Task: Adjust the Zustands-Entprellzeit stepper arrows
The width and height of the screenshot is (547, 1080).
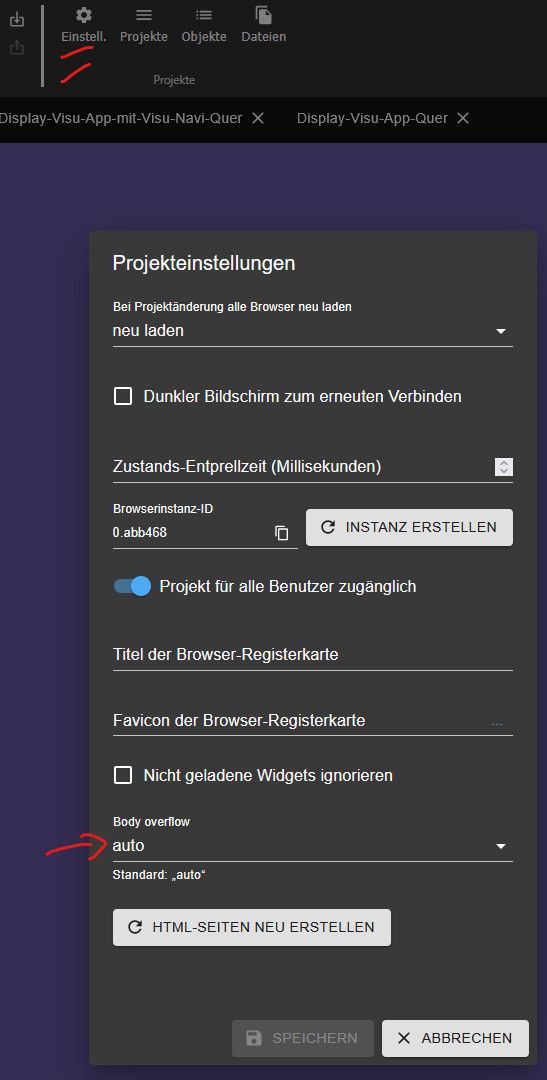Action: (504, 467)
